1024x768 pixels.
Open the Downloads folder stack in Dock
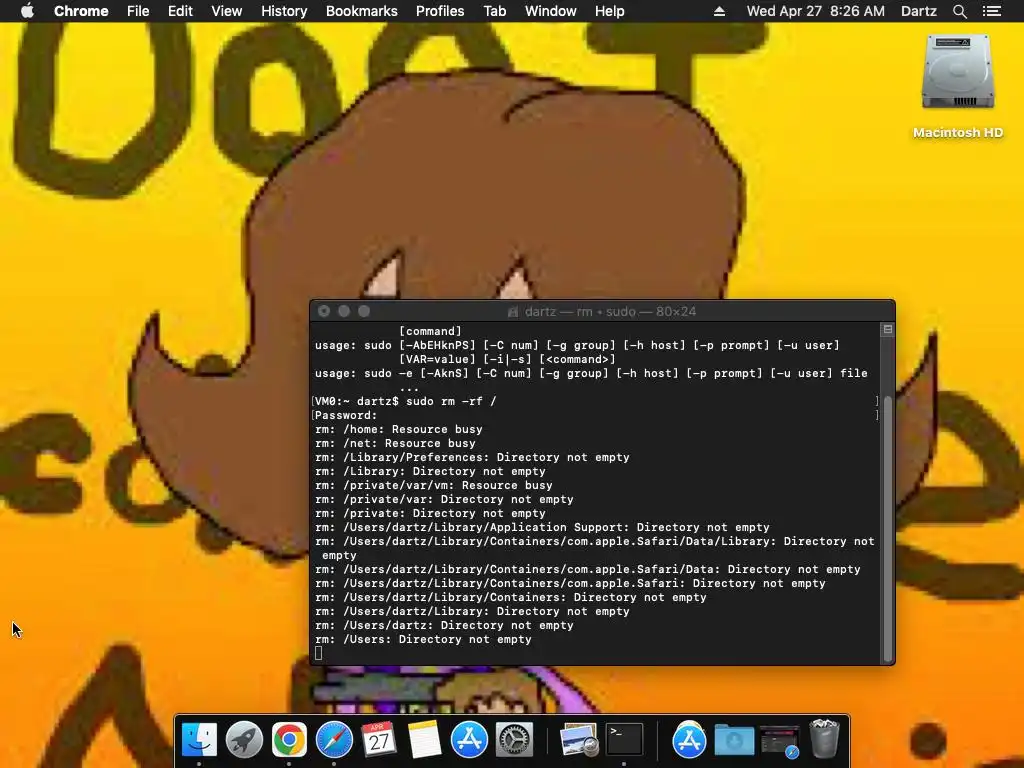point(734,740)
